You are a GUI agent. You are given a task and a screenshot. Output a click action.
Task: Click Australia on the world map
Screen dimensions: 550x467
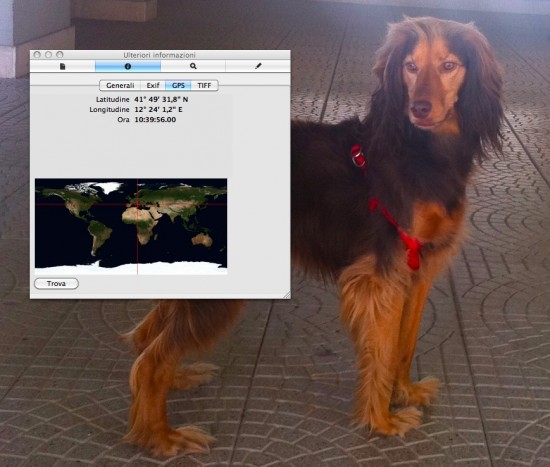click(202, 240)
